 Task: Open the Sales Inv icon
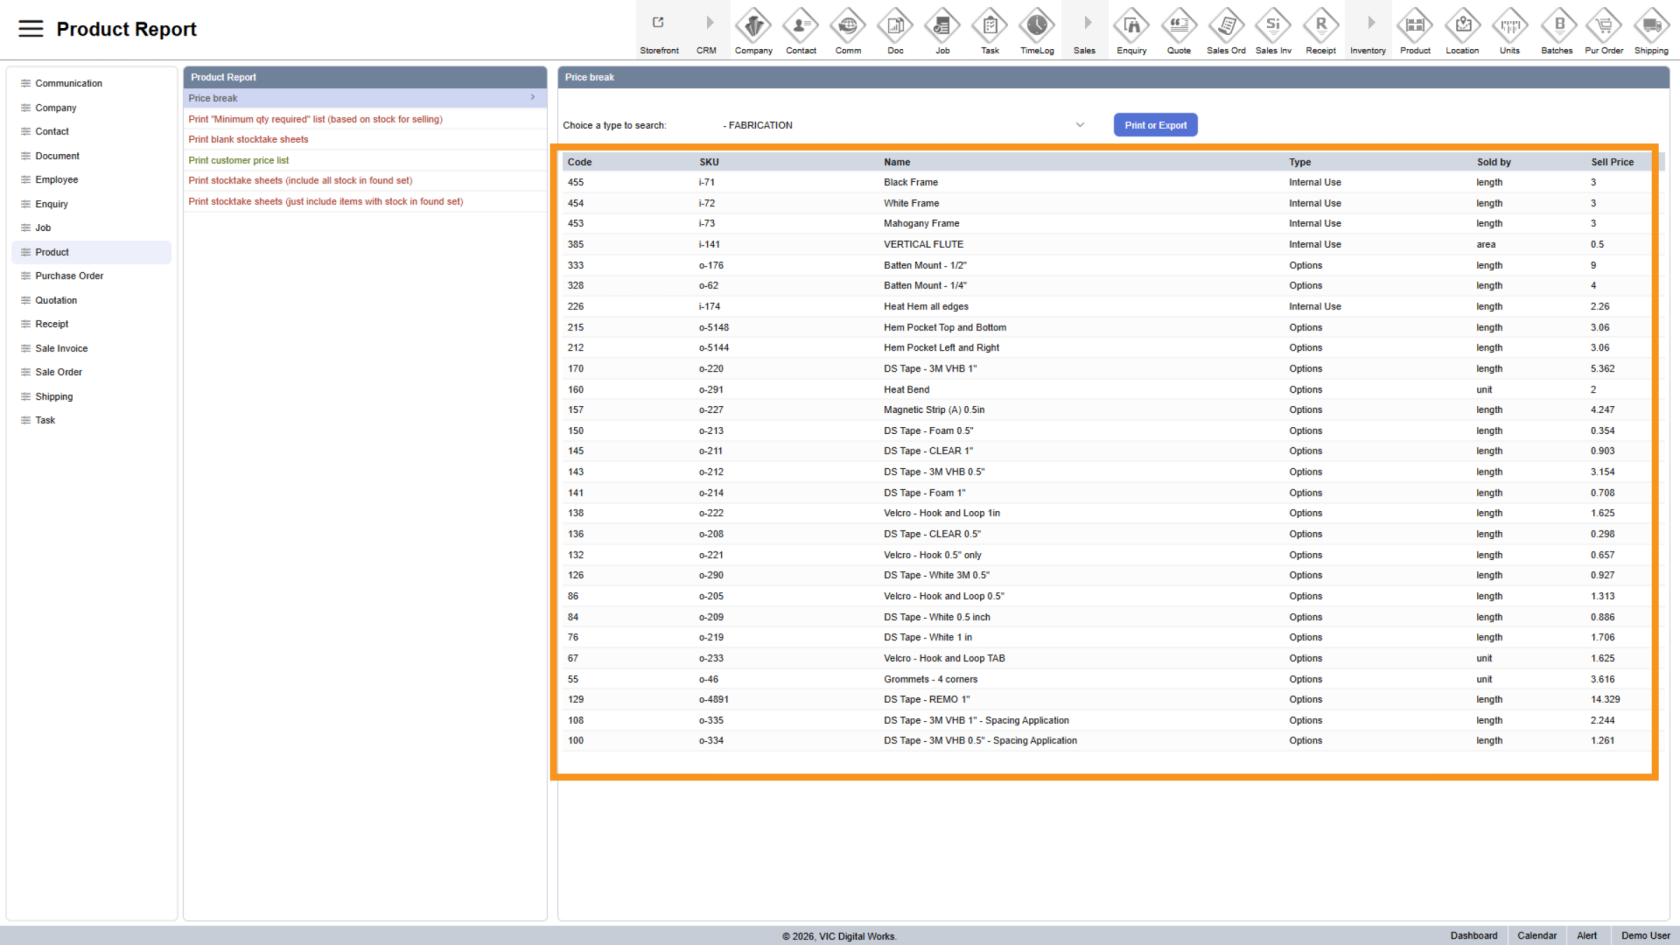(x=1273, y=26)
